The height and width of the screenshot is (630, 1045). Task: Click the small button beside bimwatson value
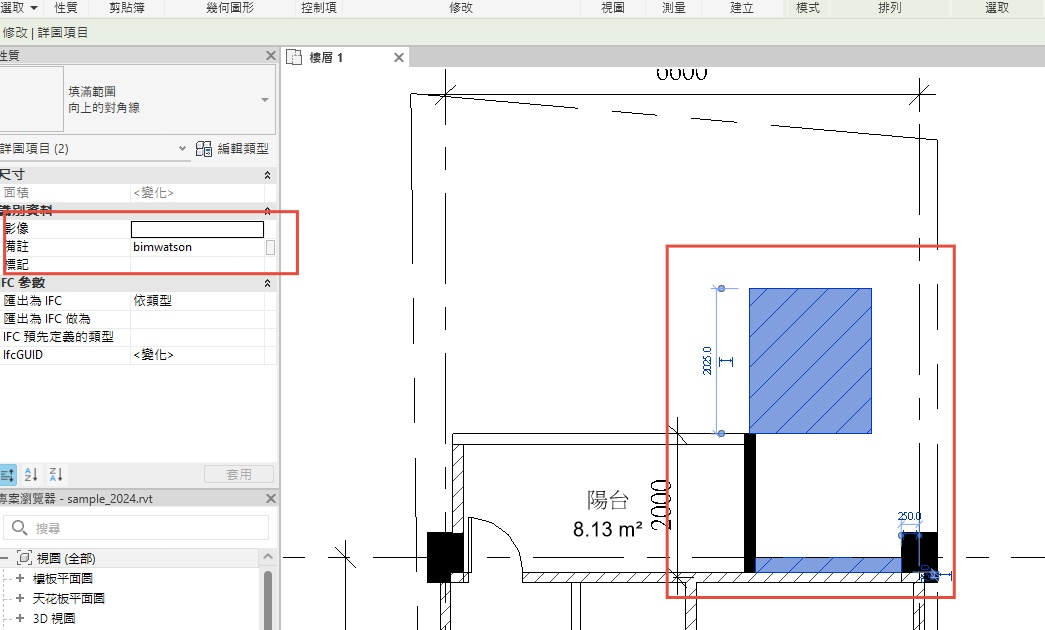pyautogui.click(x=270, y=247)
